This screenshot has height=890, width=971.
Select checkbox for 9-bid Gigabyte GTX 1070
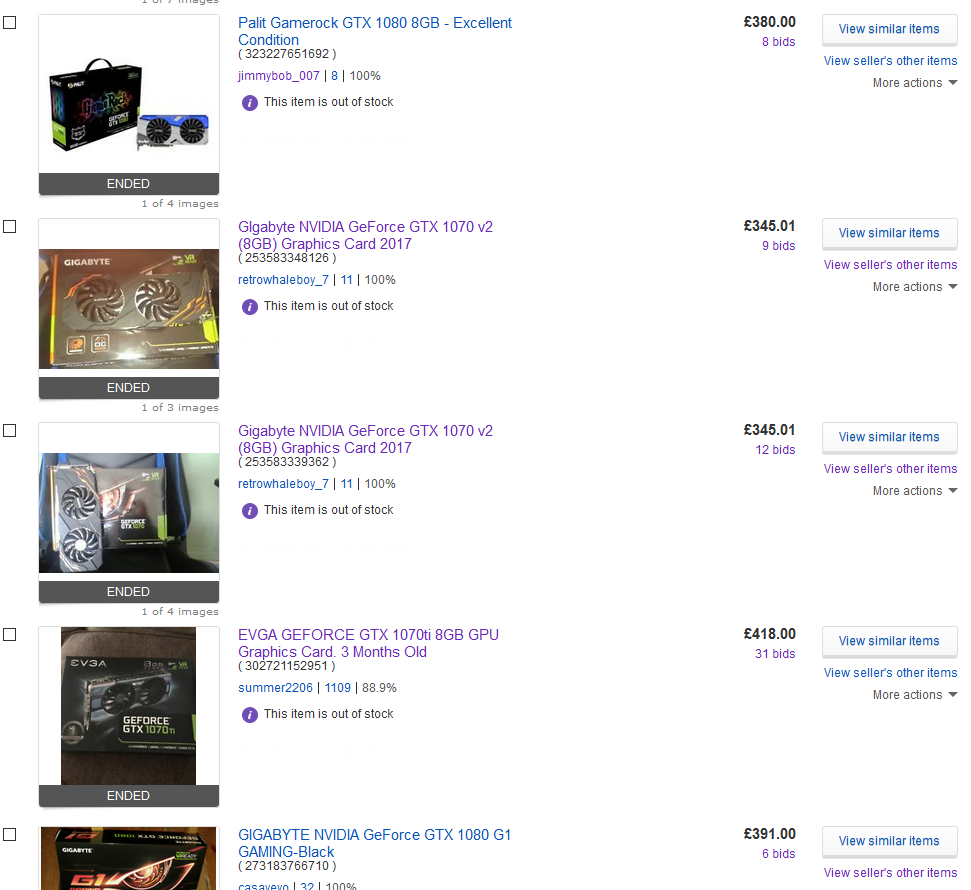click(10, 227)
